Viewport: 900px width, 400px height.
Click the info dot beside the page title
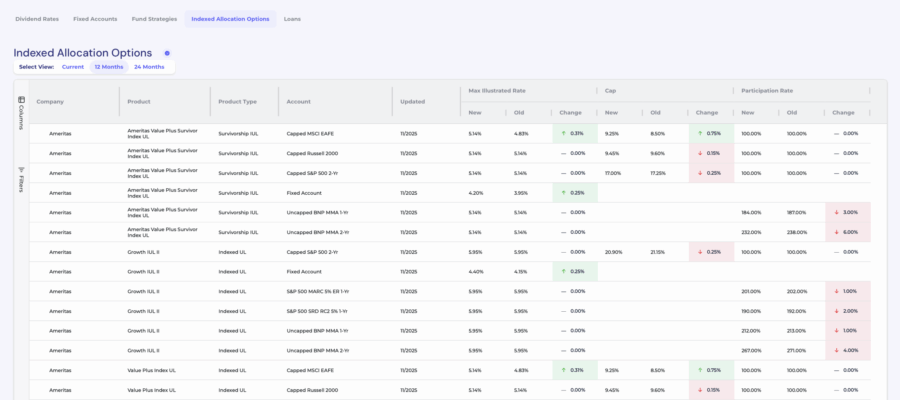point(167,53)
